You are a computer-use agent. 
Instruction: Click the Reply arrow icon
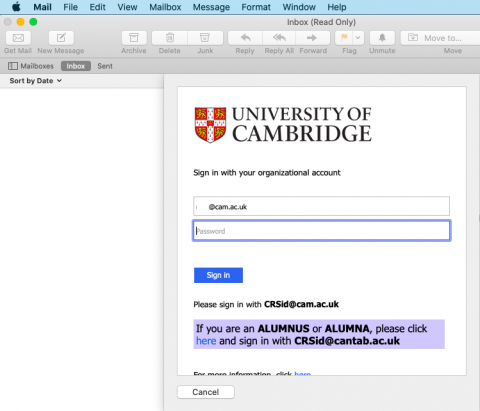coord(245,38)
